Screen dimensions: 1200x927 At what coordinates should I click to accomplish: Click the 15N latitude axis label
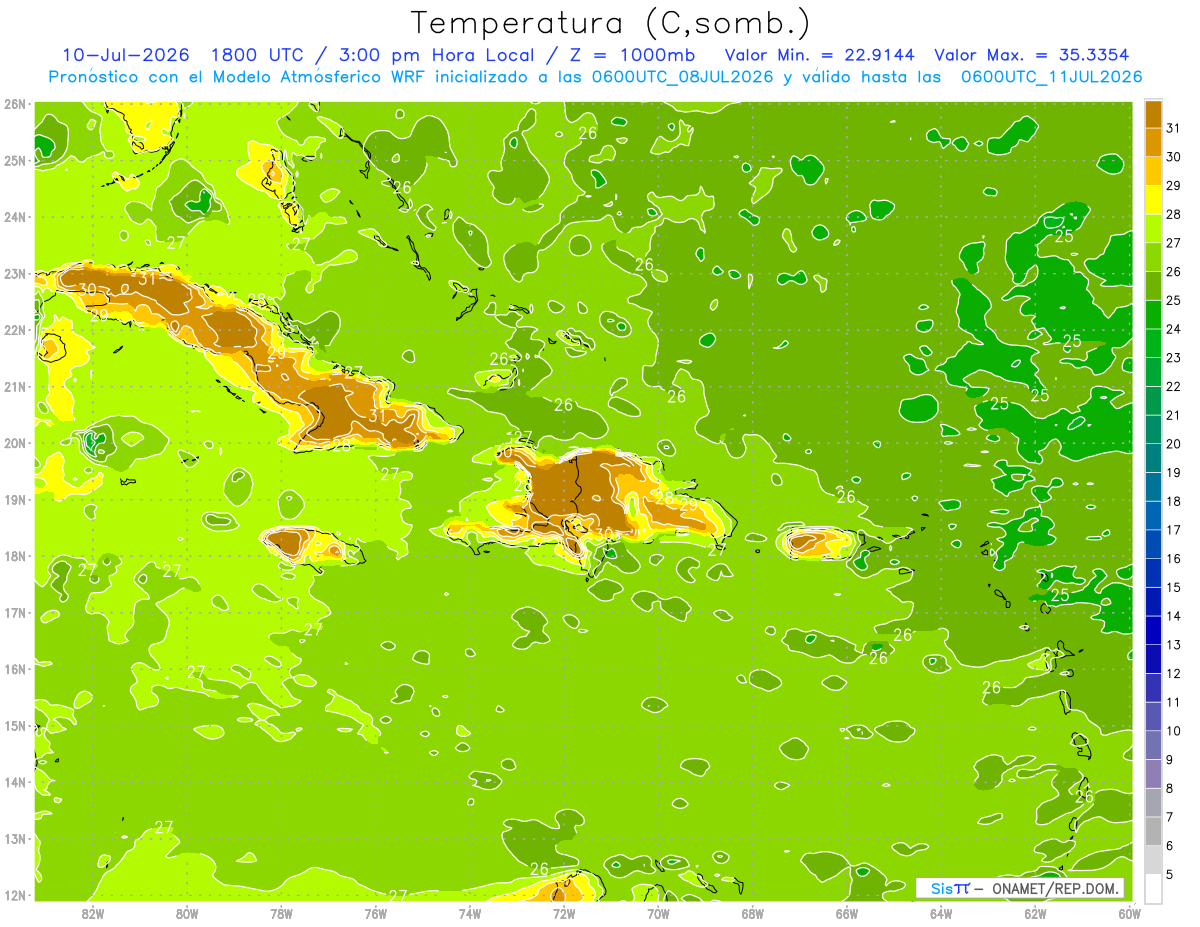tap(15, 725)
